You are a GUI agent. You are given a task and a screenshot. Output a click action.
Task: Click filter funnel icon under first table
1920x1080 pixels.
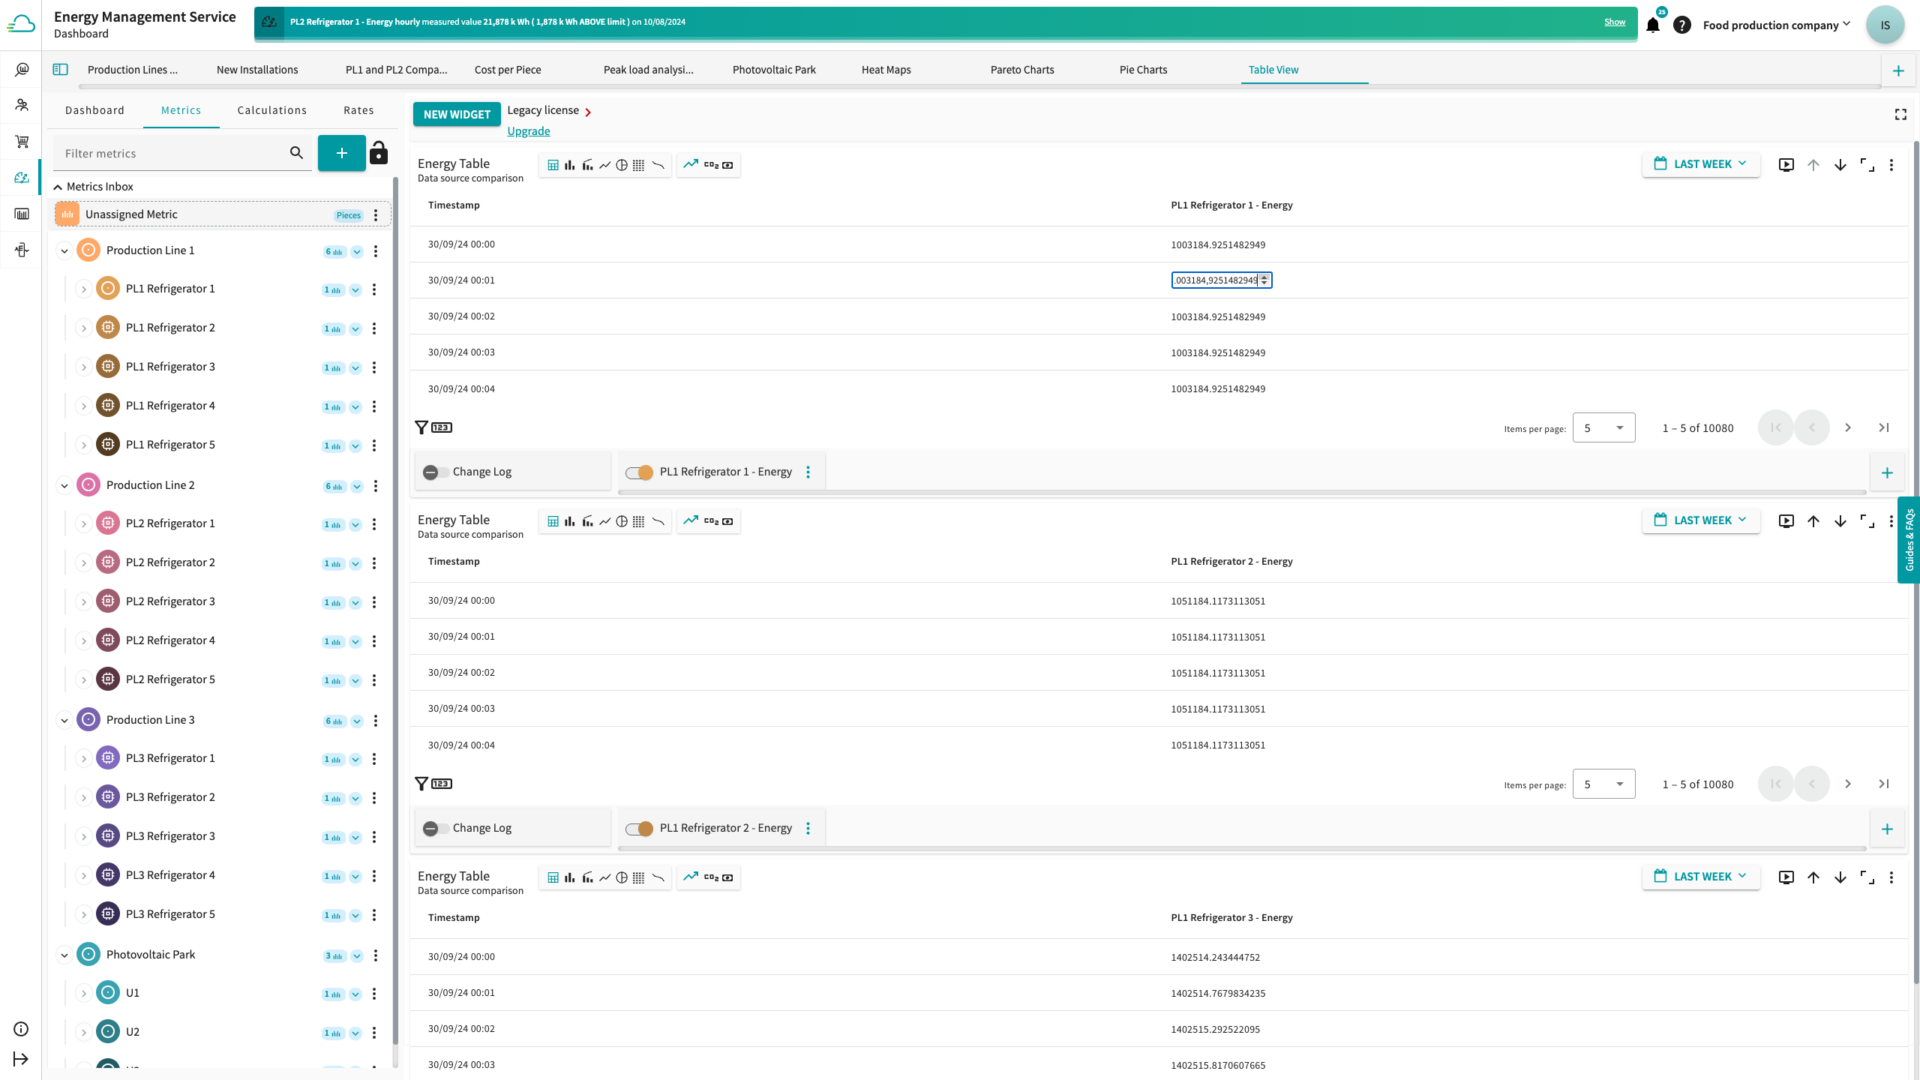point(421,428)
